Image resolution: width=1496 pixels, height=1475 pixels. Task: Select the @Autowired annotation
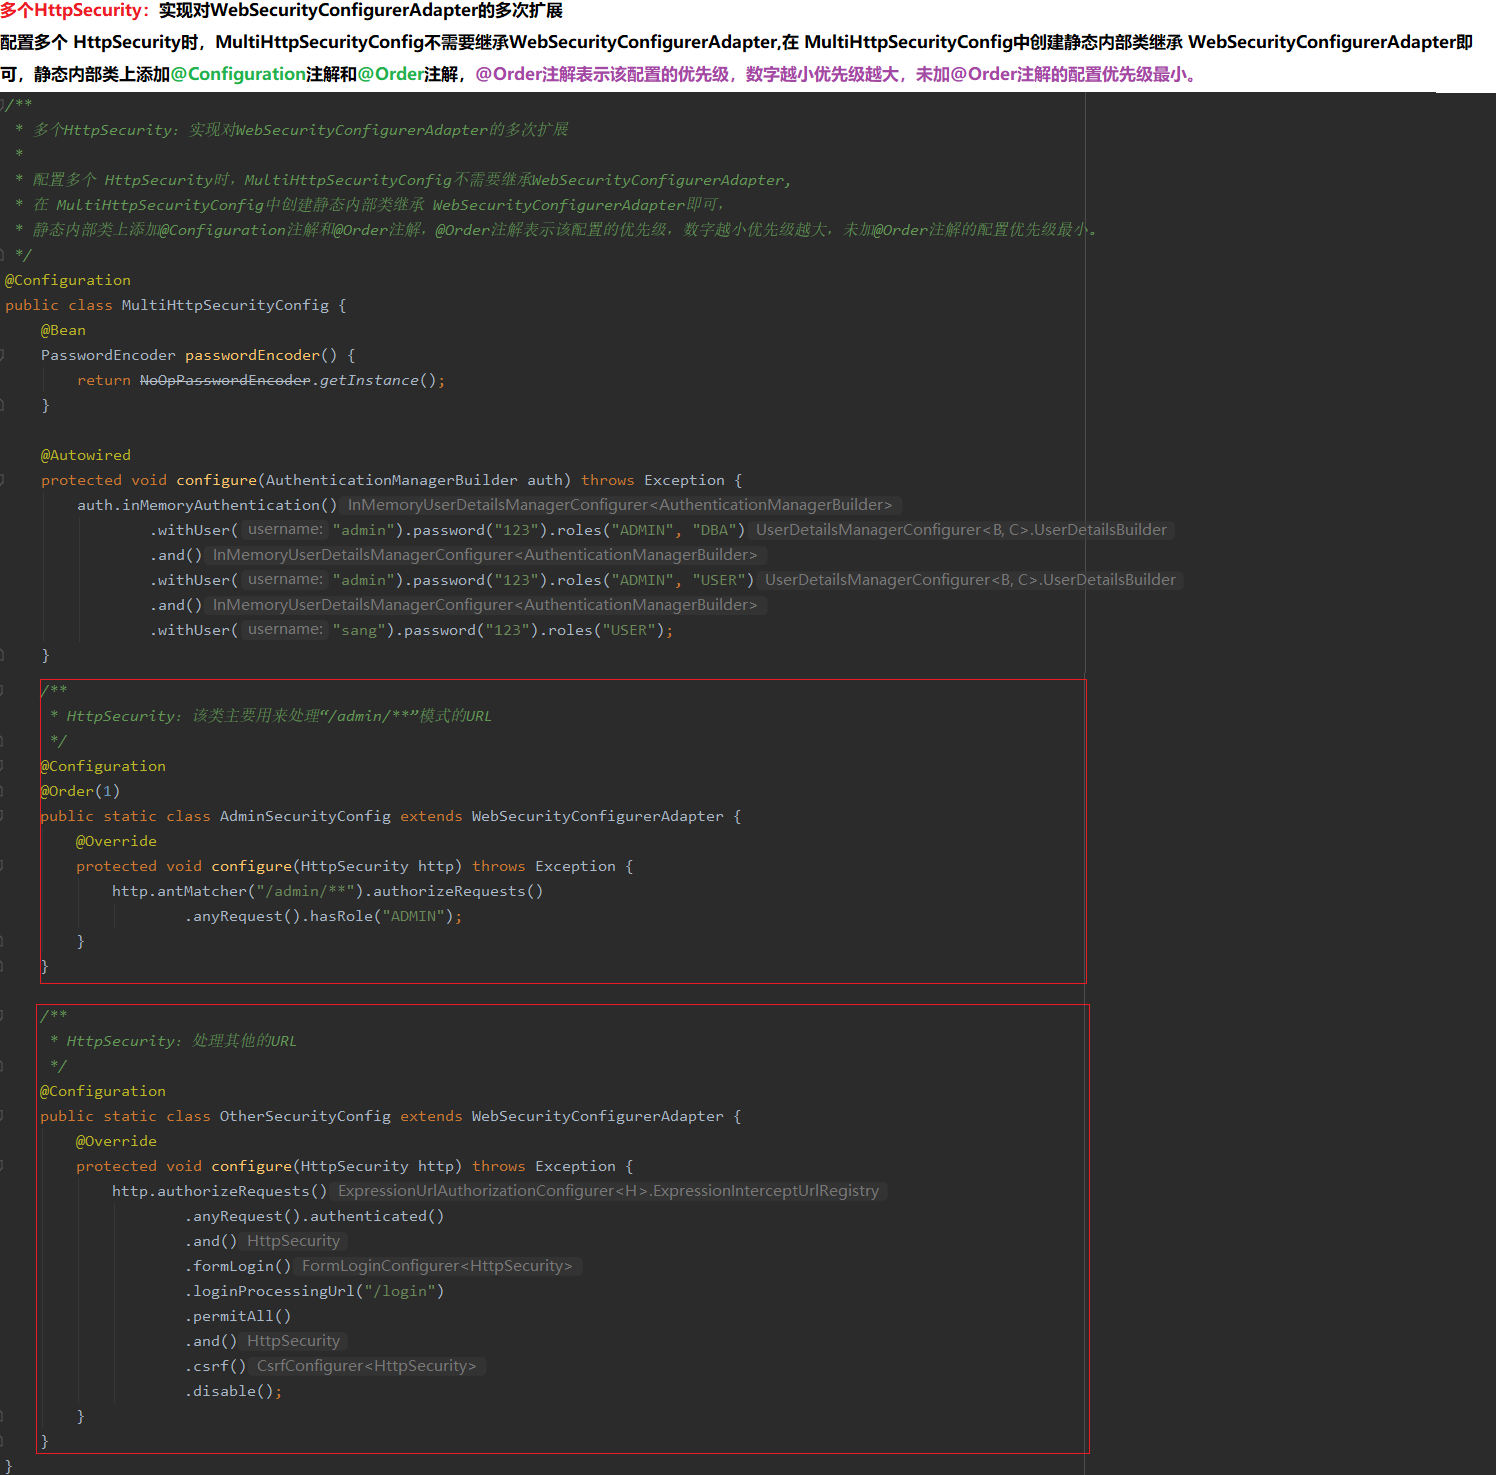tap(85, 455)
